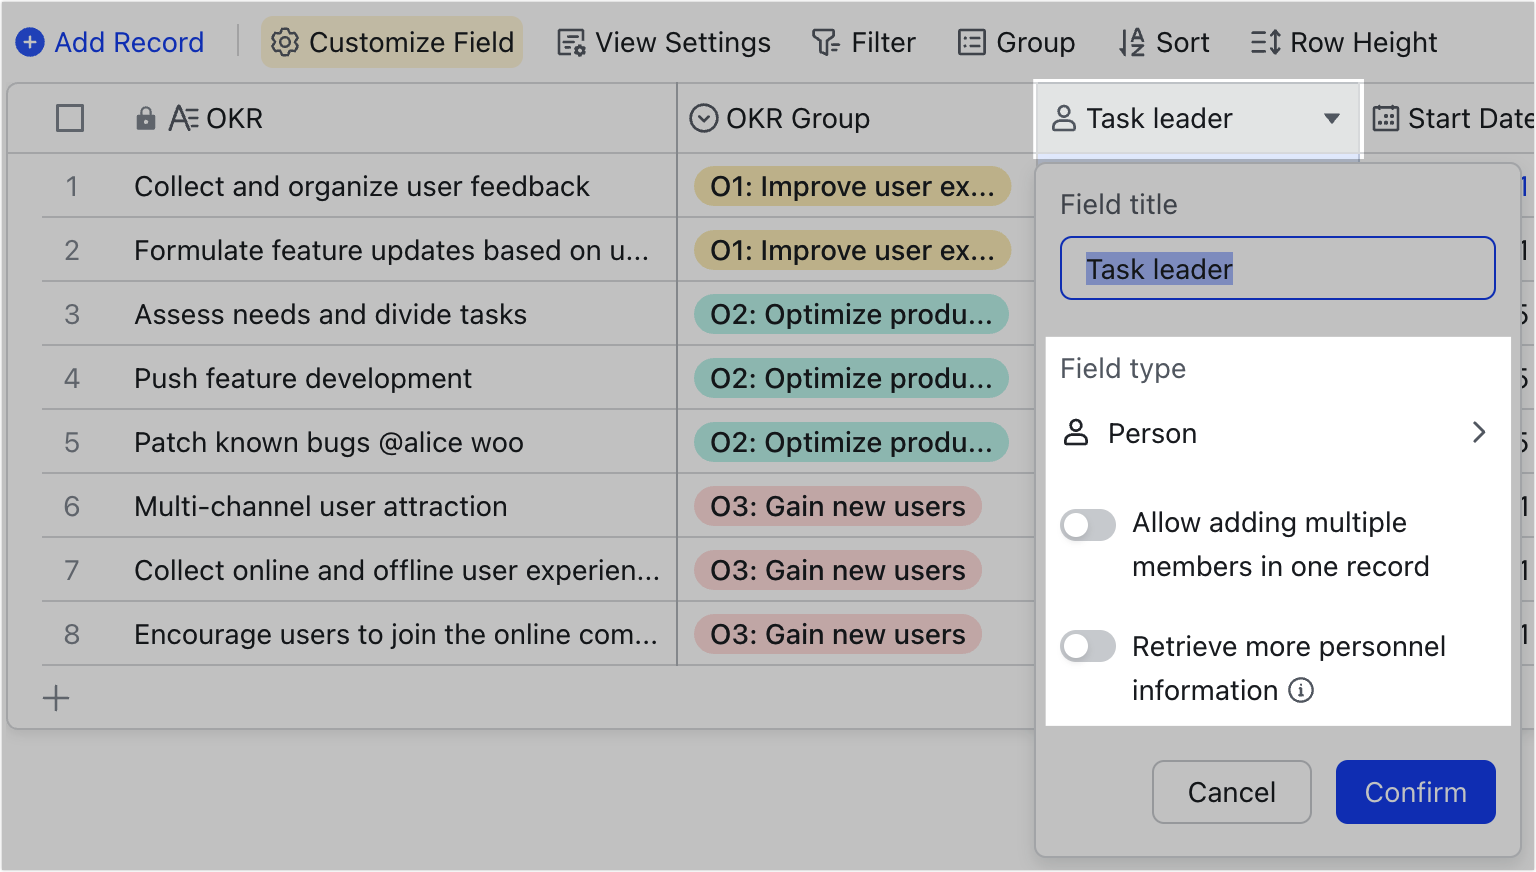
Task: Click the lock icon beside OKR header
Action: [146, 118]
